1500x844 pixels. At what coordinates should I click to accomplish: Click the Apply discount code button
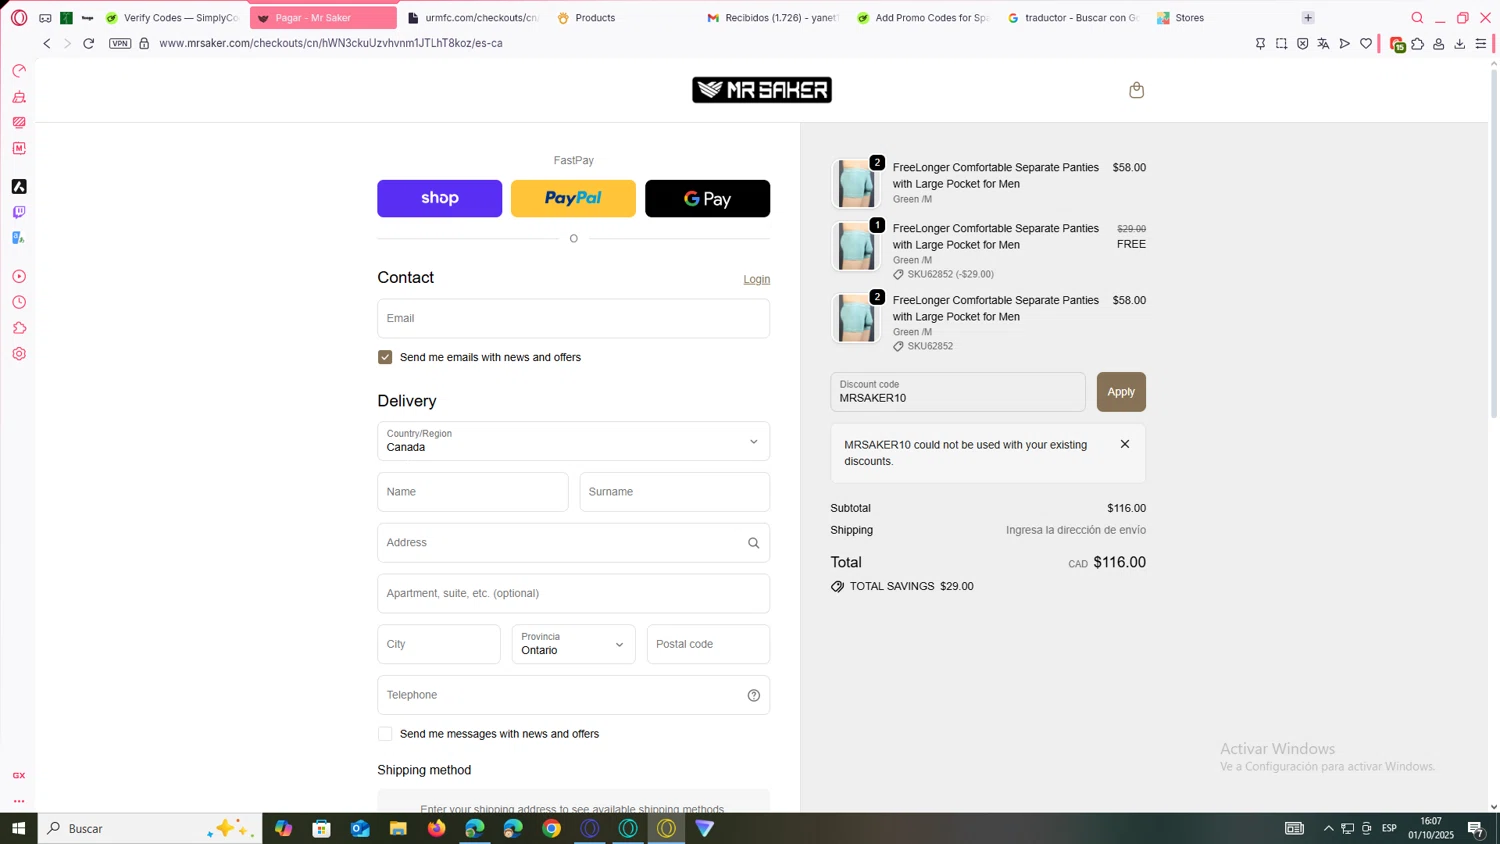pos(1121,392)
